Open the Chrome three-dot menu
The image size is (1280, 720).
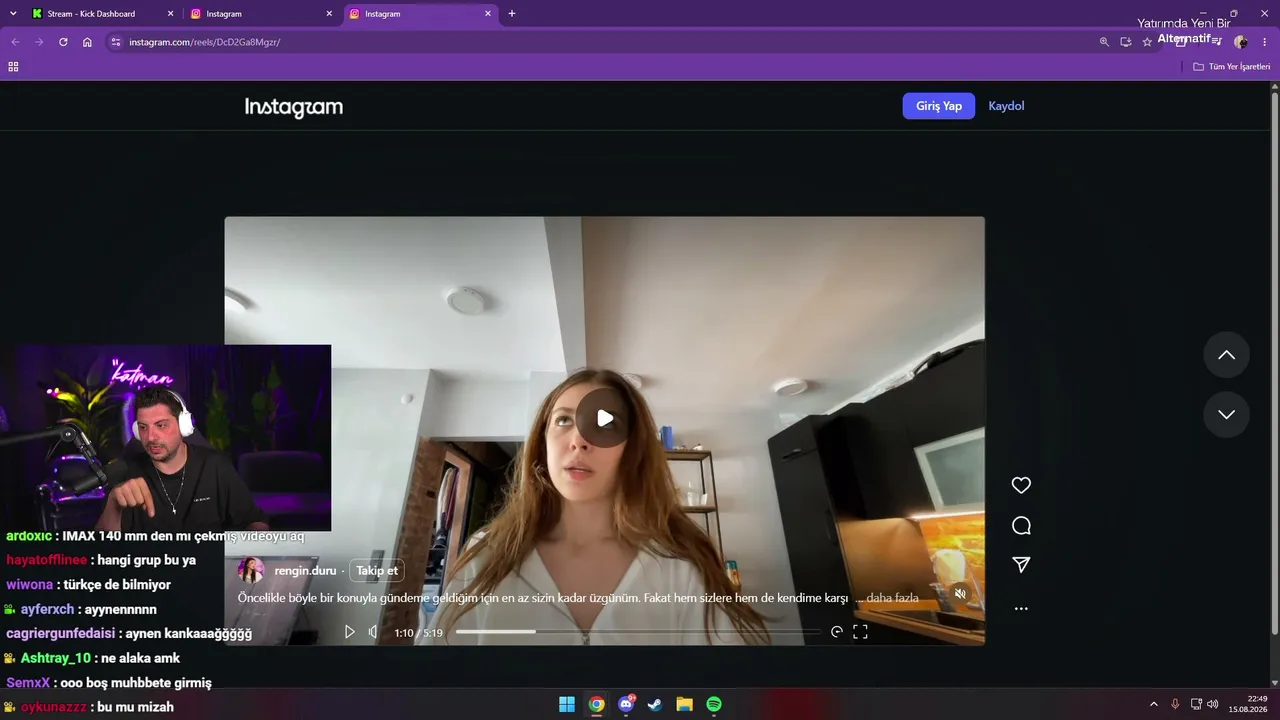[x=1265, y=42]
